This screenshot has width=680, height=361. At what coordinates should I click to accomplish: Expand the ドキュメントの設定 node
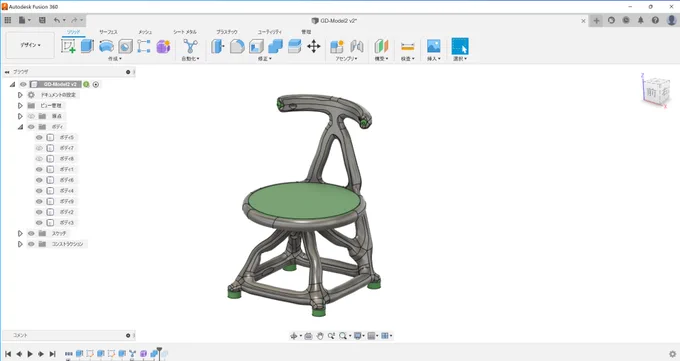[x=20, y=95]
